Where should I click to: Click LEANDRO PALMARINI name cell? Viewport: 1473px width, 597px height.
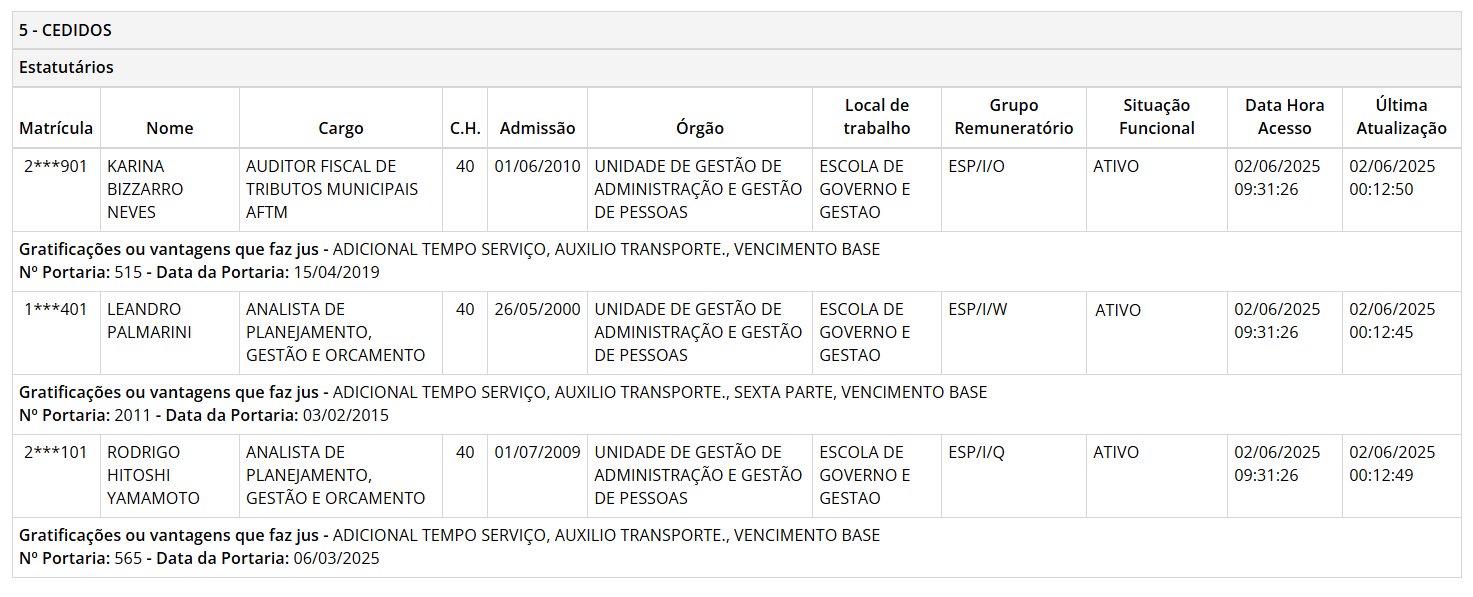pos(150,320)
